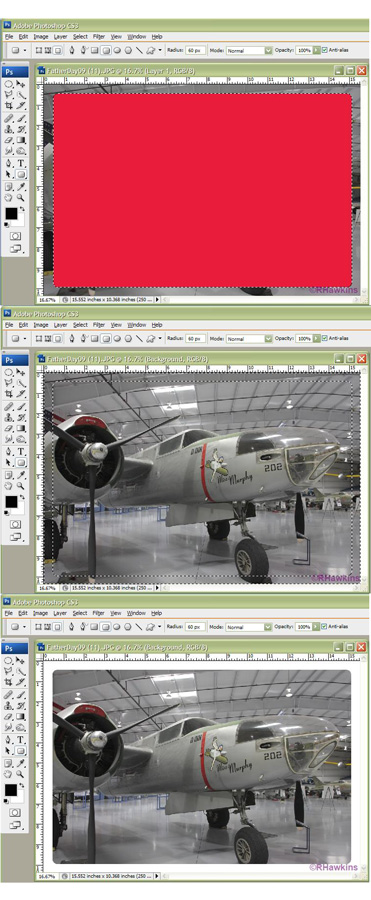
Task: Select the Ellipse shape in the middle options bar
Action: pyautogui.click(x=117, y=338)
